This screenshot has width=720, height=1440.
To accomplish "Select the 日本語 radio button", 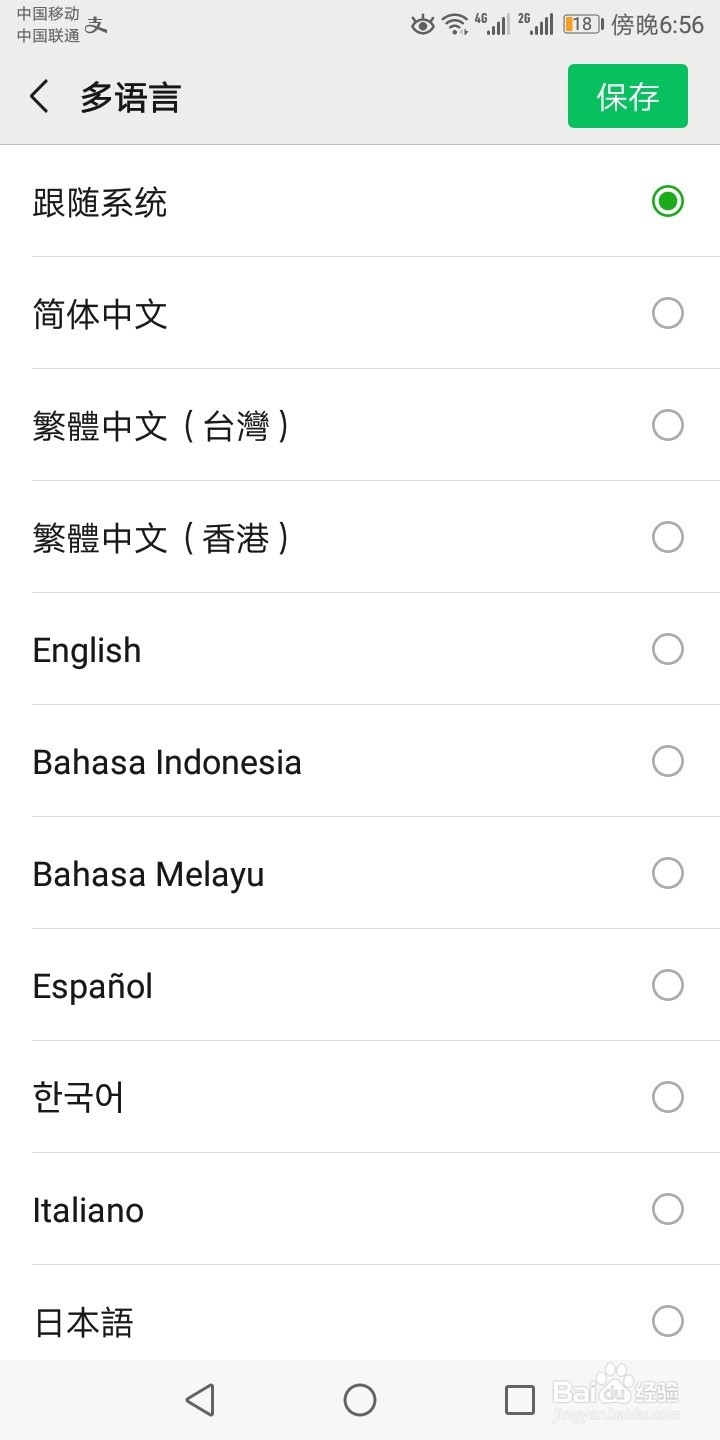I will [x=667, y=1322].
